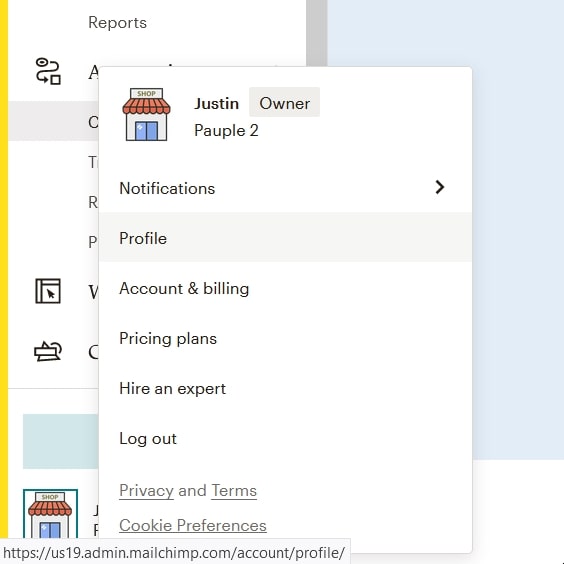Click the sidebar vertical scrollbar
The height and width of the screenshot is (564, 564).
pos(317,33)
